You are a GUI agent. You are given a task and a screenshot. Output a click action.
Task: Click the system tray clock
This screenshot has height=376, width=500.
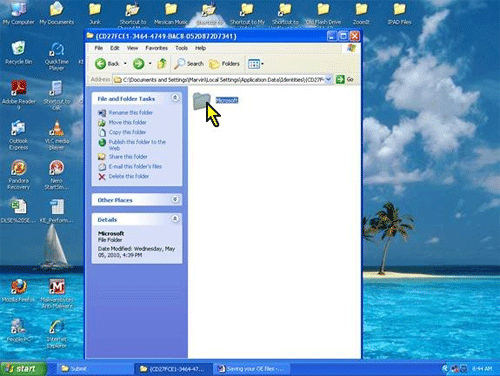[482, 369]
